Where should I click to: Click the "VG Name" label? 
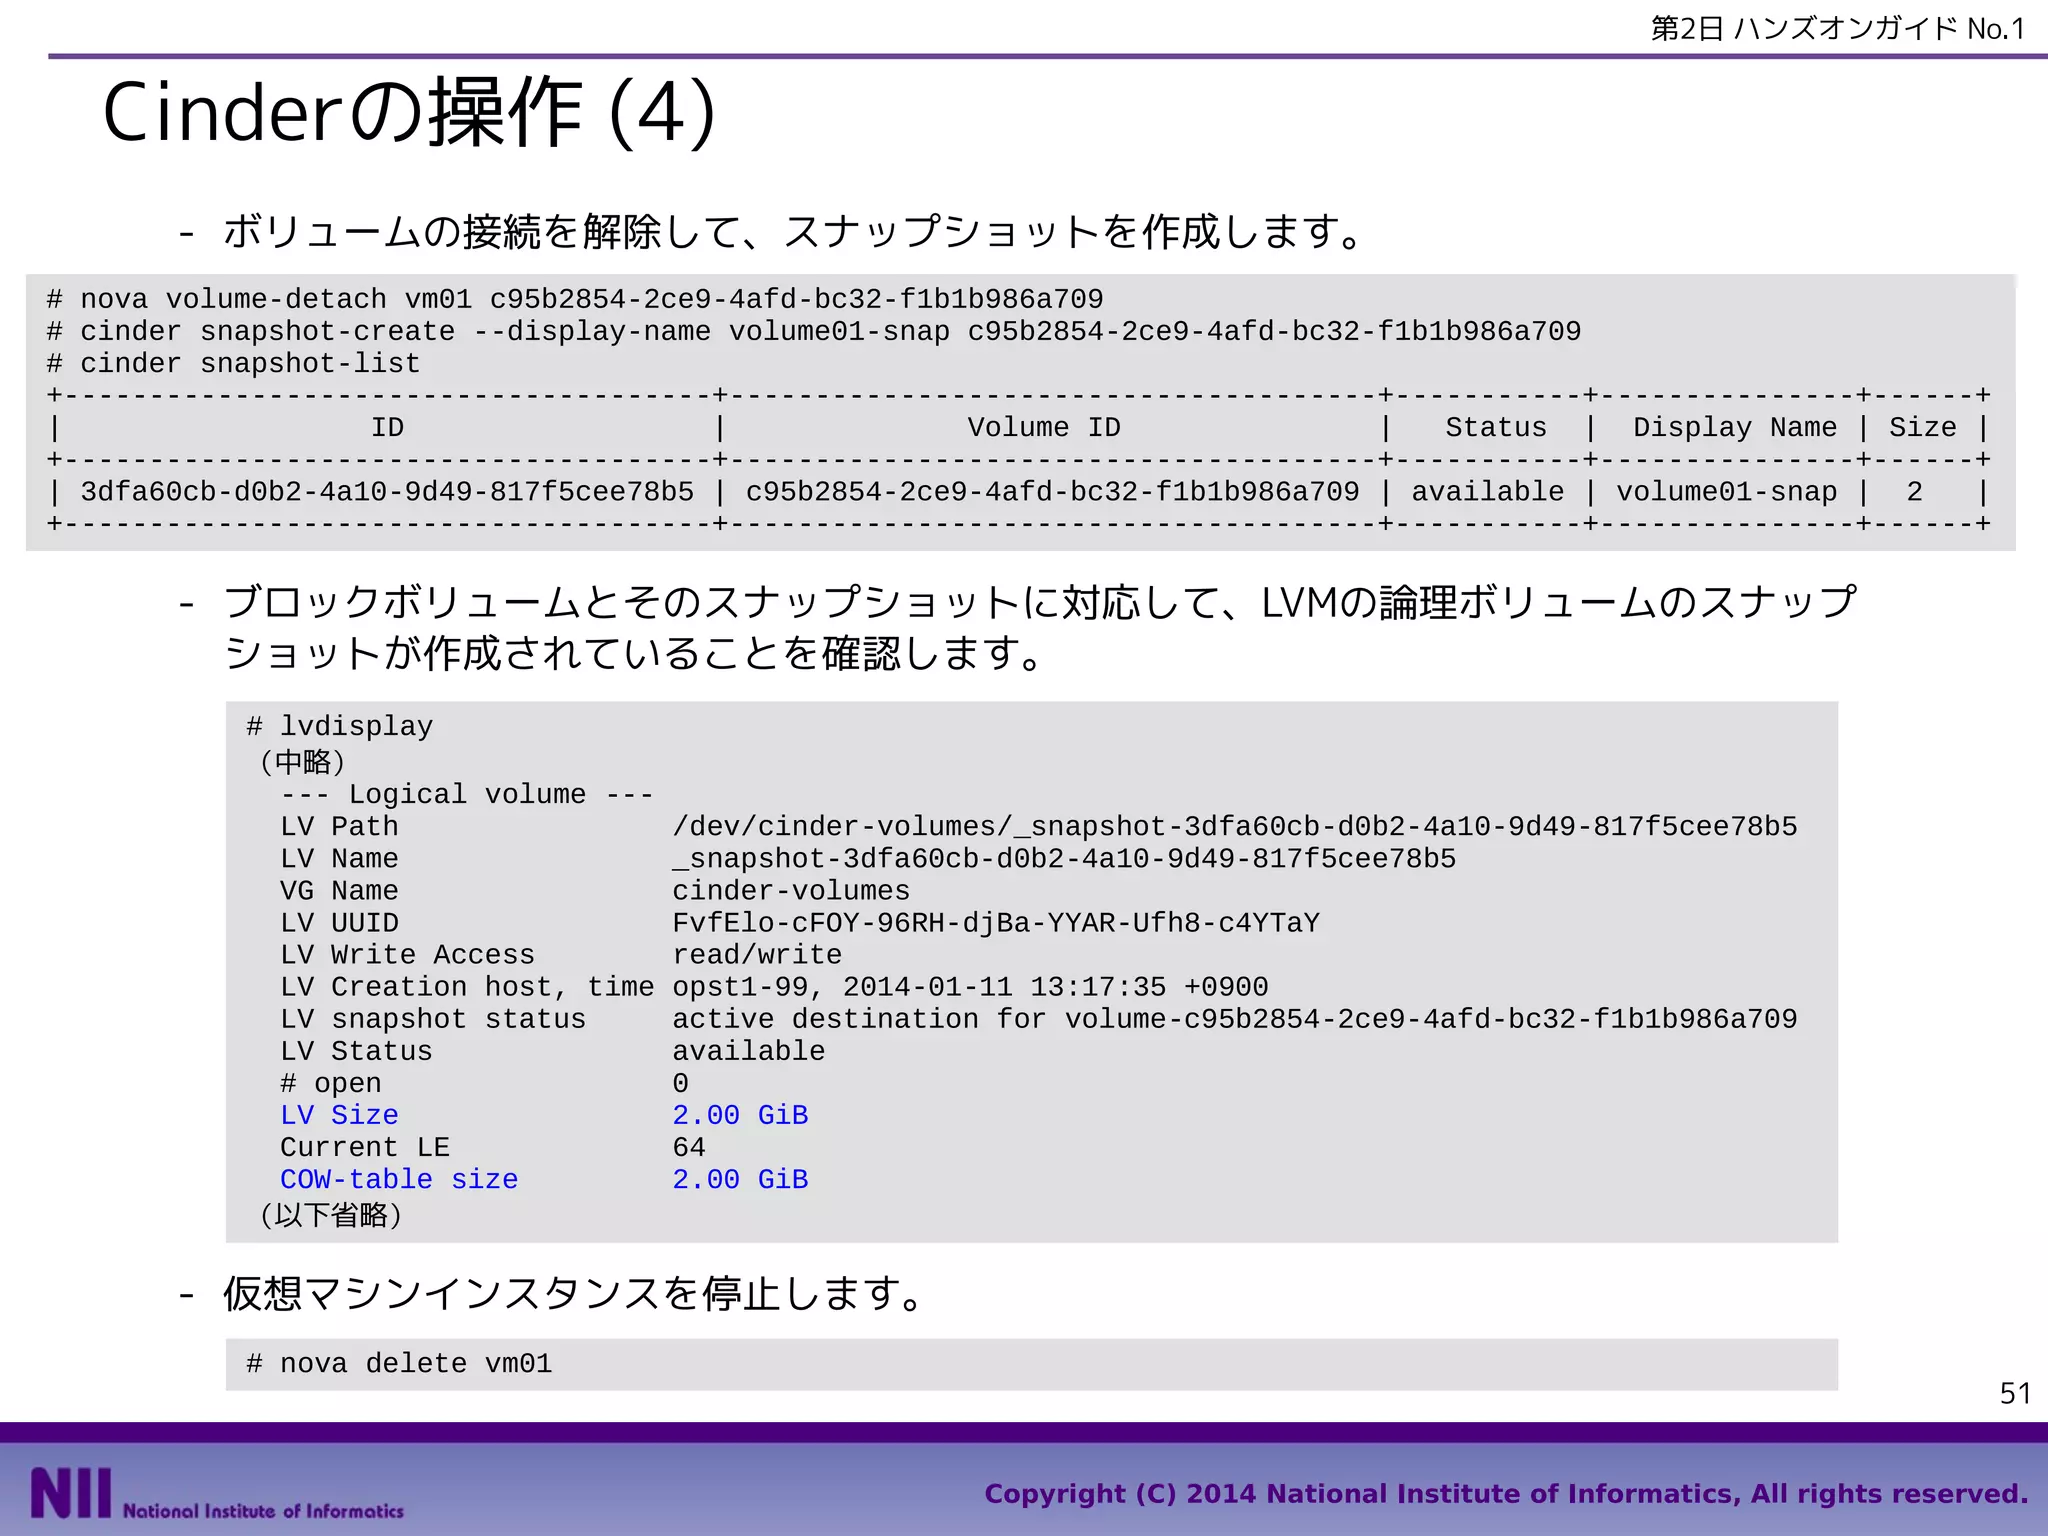click(x=339, y=890)
